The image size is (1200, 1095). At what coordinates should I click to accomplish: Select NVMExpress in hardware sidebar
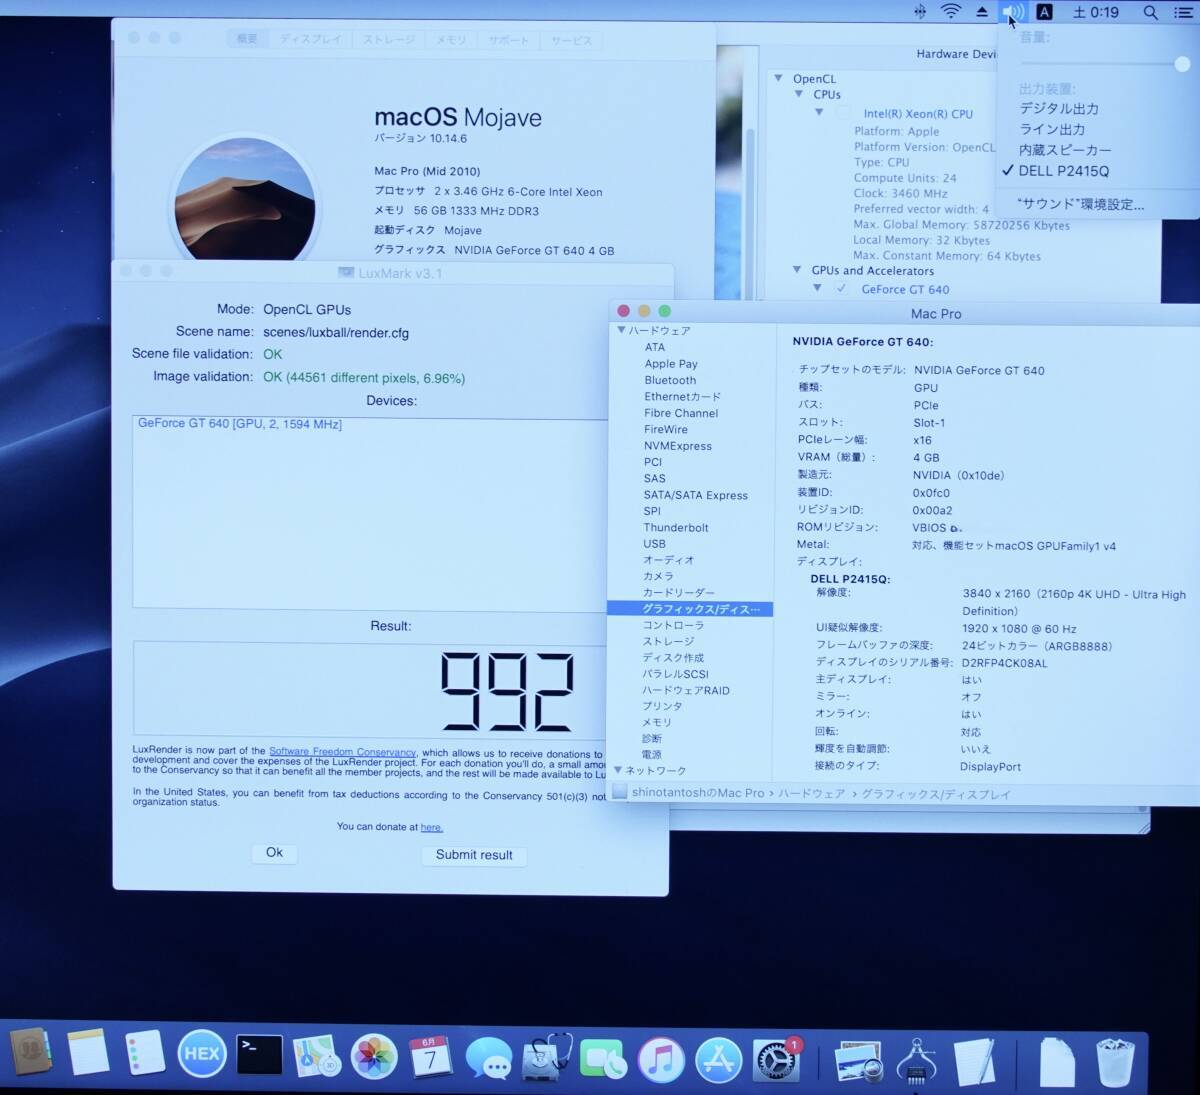tap(678, 446)
